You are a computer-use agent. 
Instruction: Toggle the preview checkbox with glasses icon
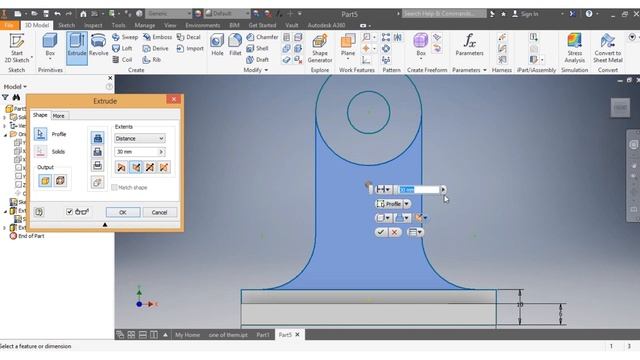(69, 212)
